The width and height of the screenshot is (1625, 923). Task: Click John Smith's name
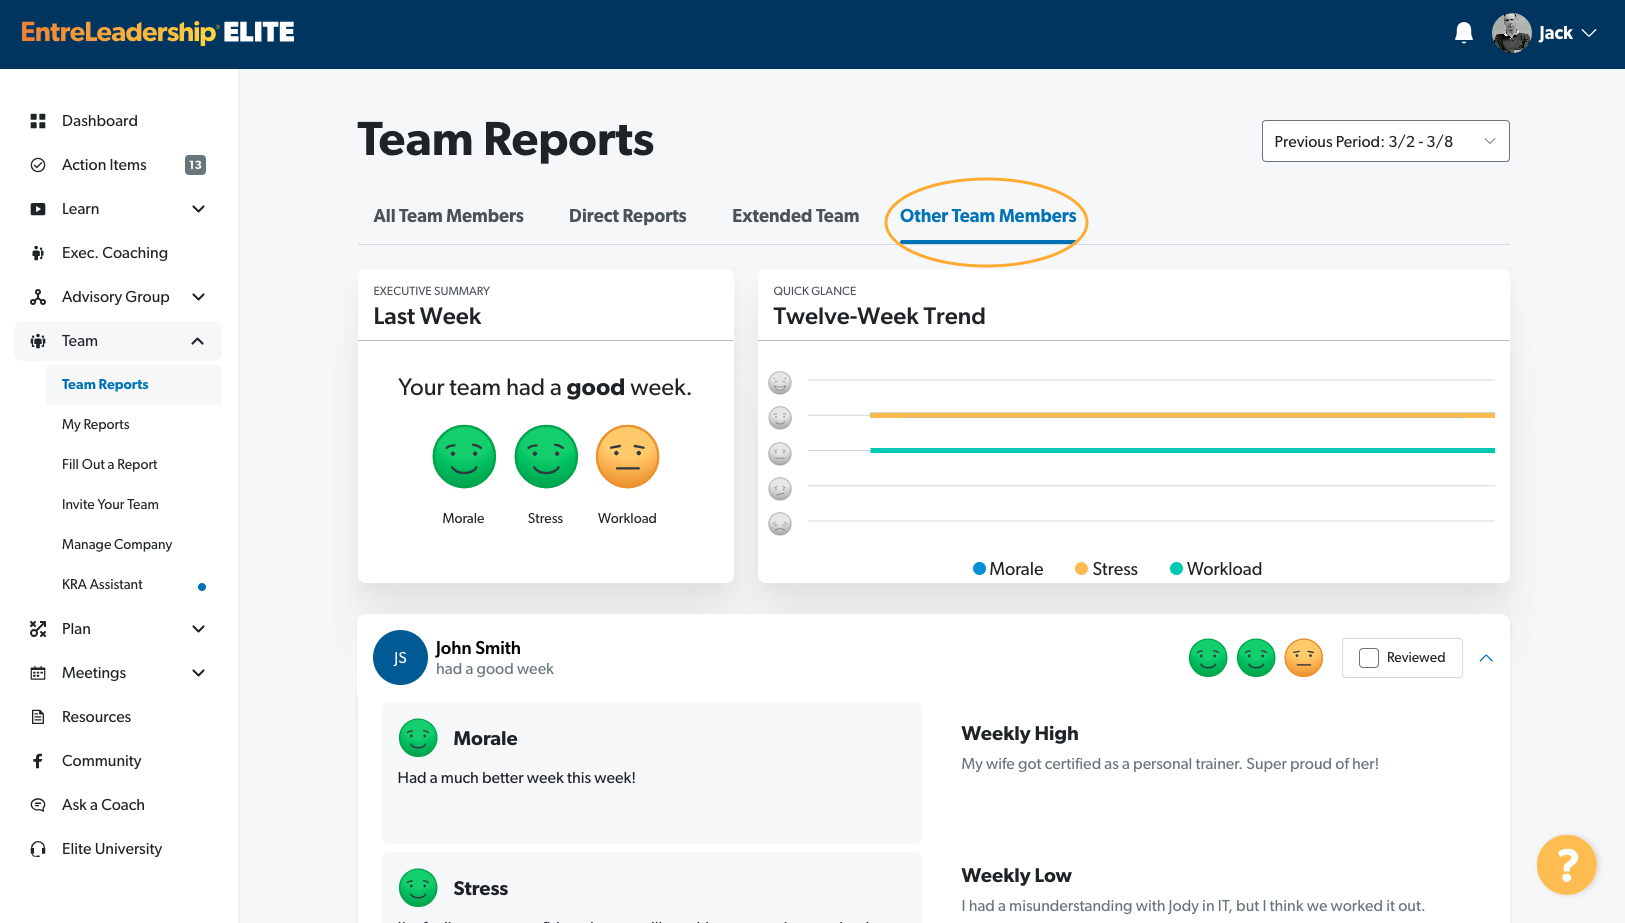478,648
